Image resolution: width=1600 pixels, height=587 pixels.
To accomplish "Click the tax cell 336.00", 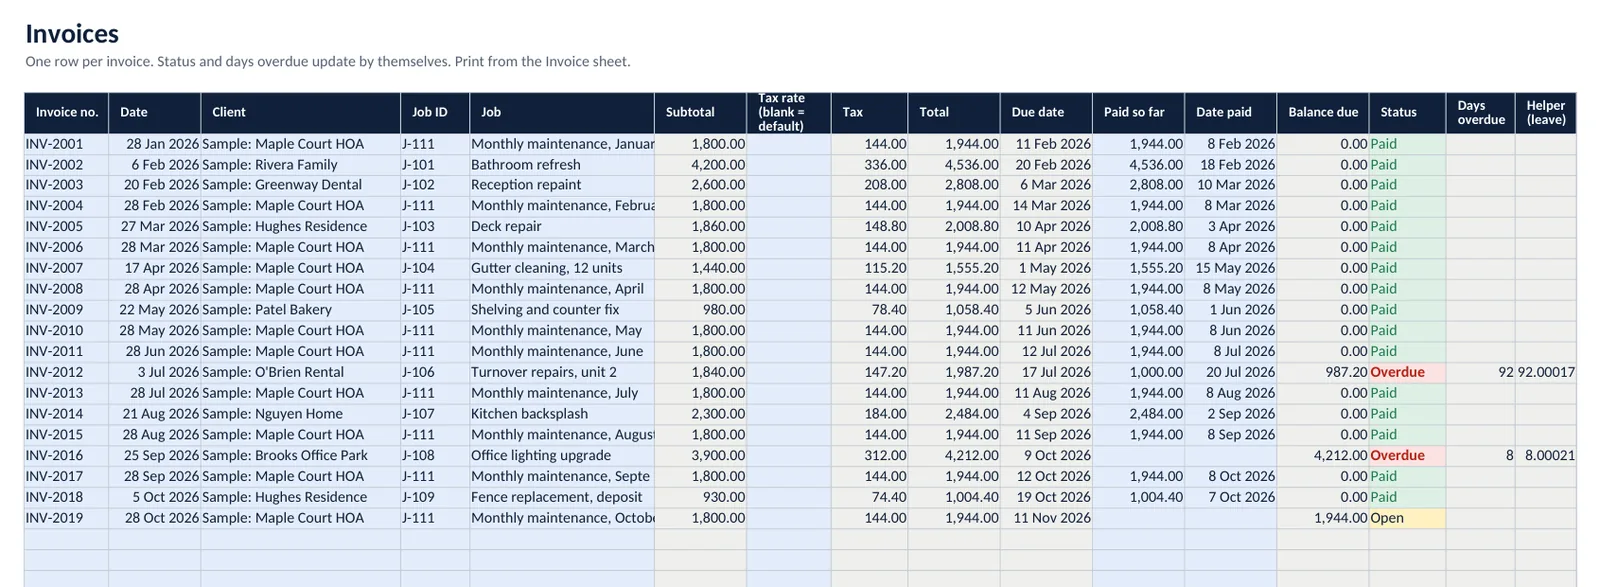I will tap(869, 165).
